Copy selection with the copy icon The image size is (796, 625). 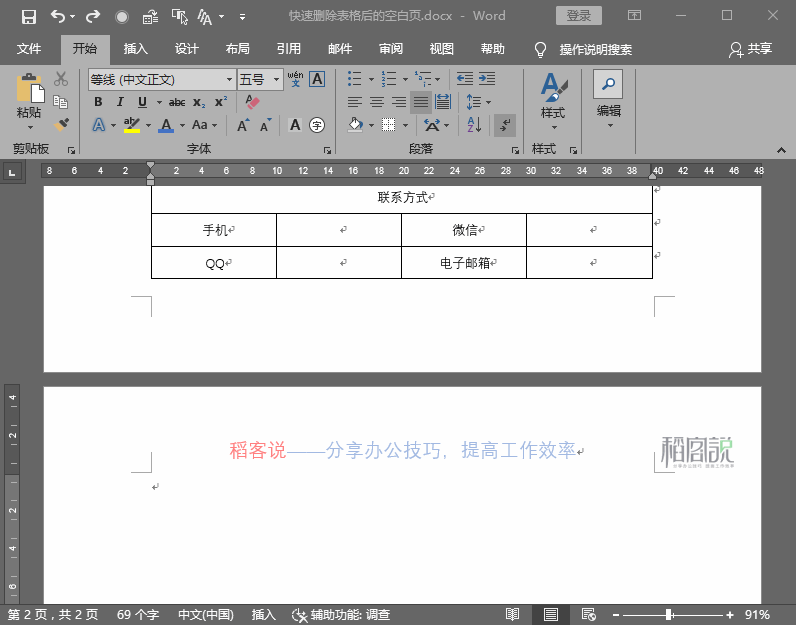[x=60, y=102]
